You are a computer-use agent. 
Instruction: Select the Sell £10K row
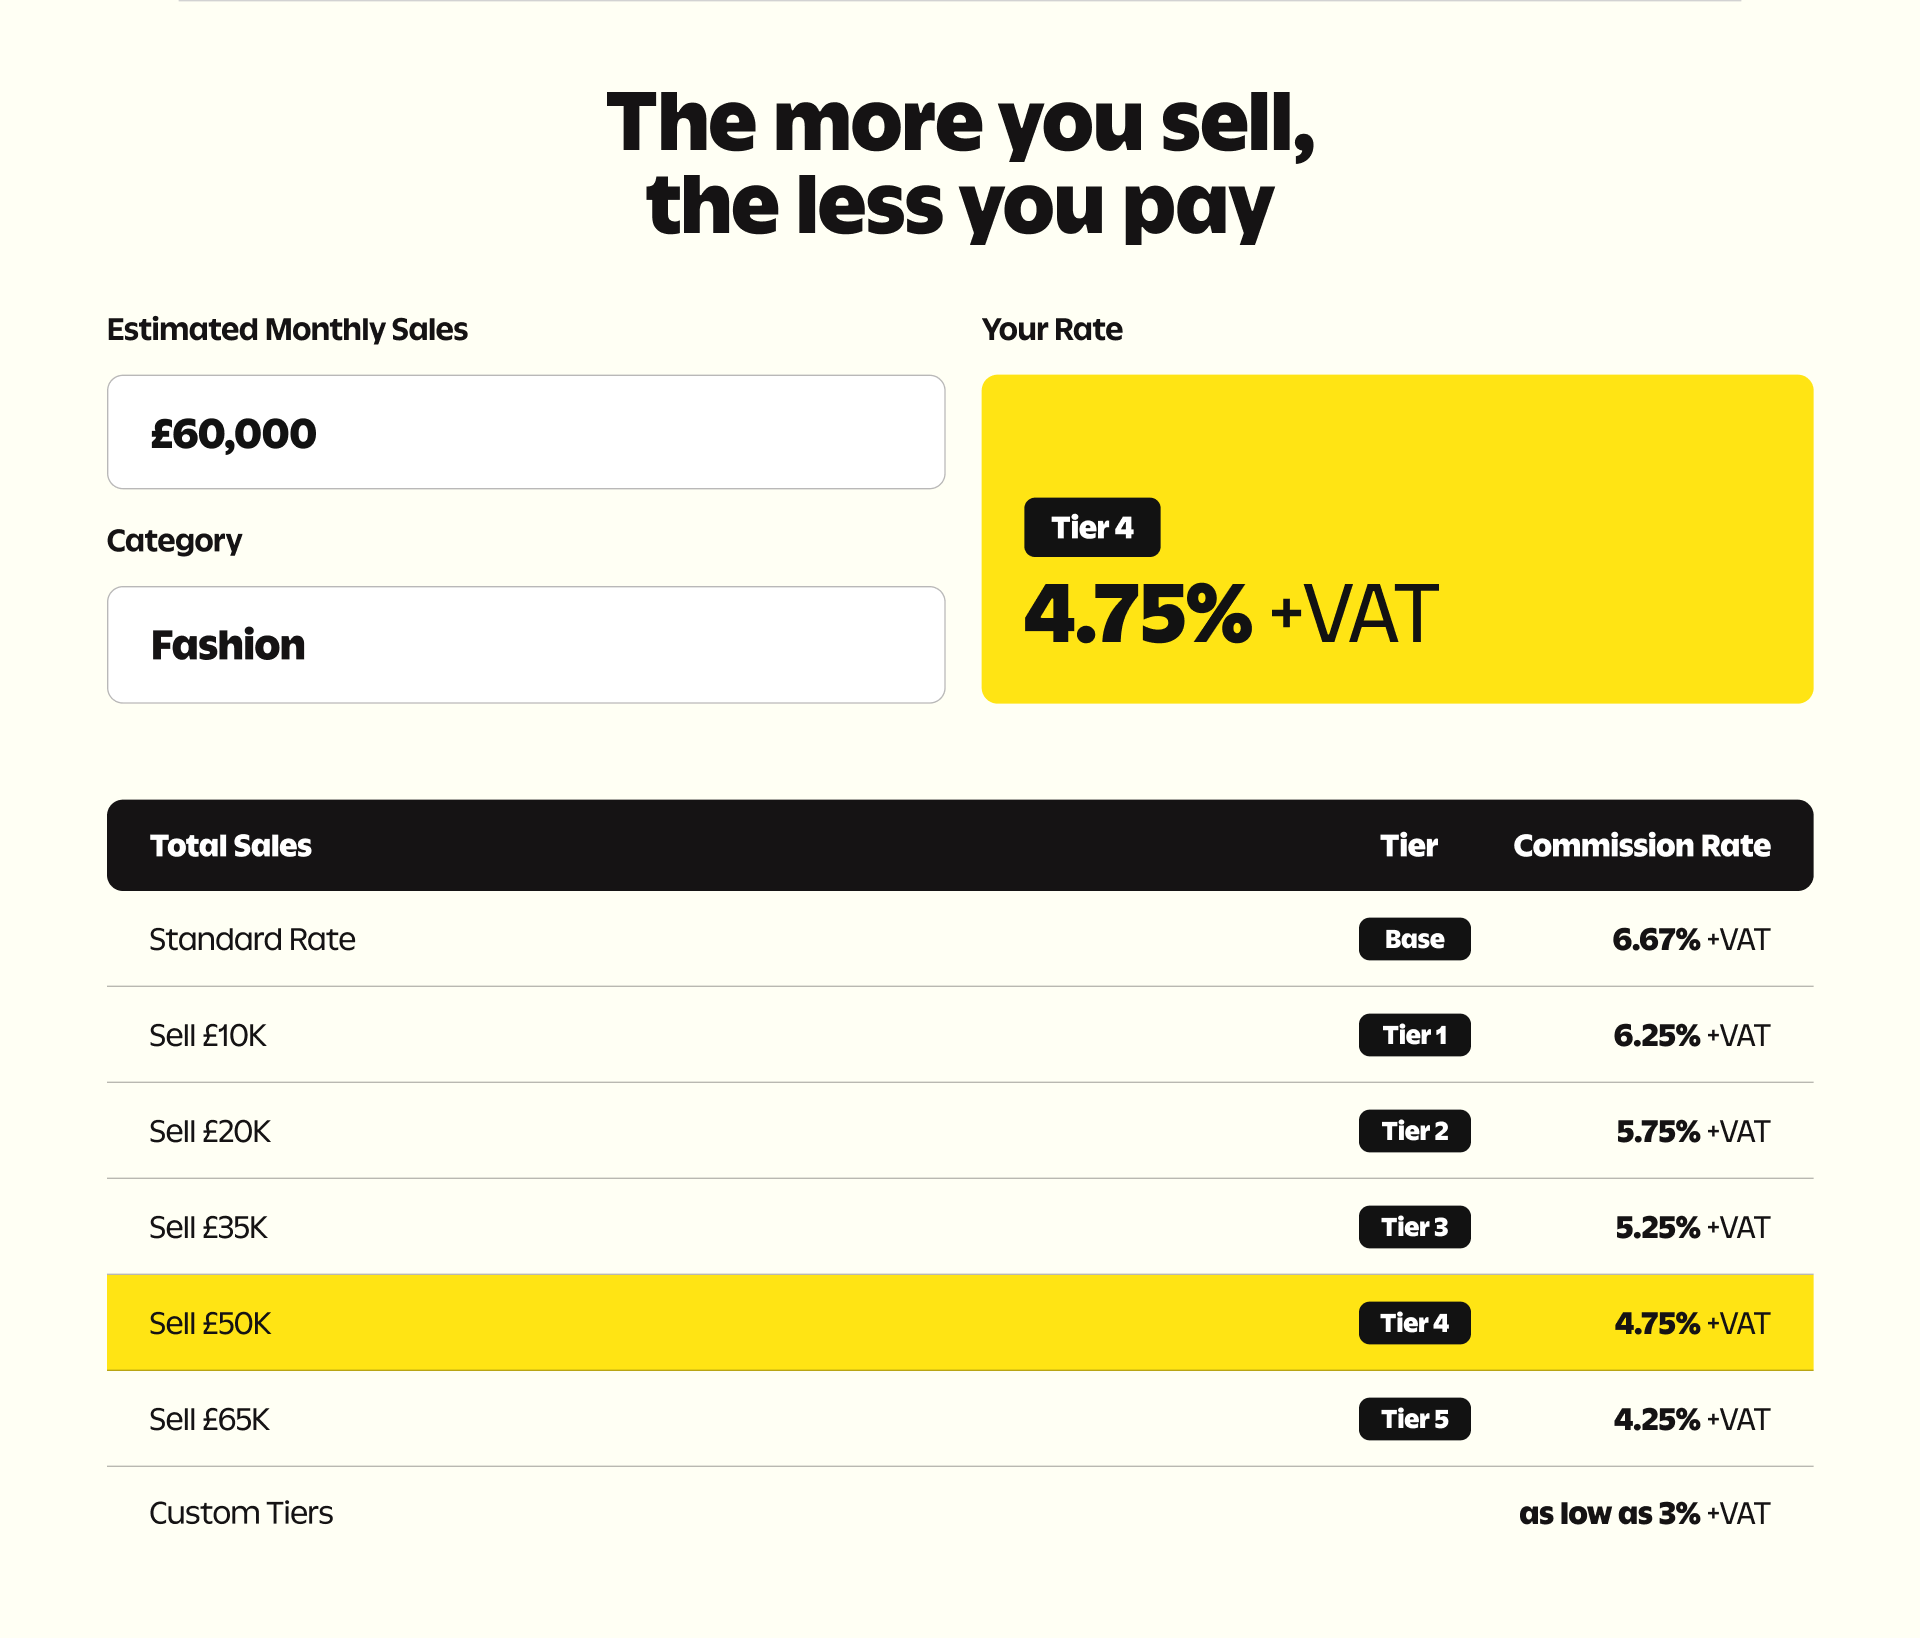click(960, 1035)
